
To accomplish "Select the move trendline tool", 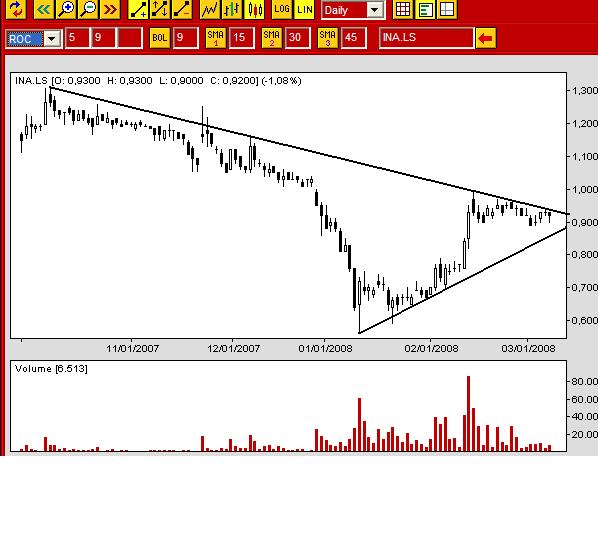I will pyautogui.click(x=160, y=9).
